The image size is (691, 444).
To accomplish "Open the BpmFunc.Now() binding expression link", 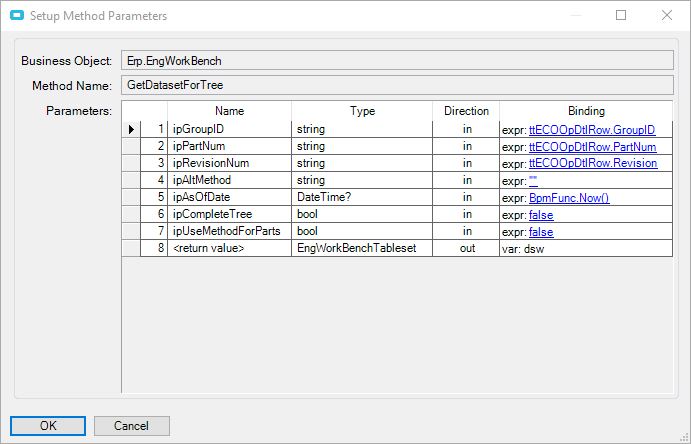I will [x=568, y=198].
